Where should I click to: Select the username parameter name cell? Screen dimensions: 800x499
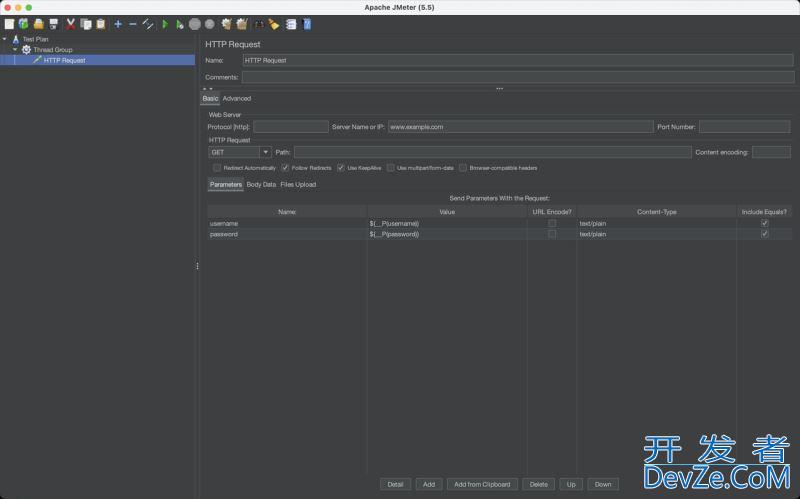(287, 223)
